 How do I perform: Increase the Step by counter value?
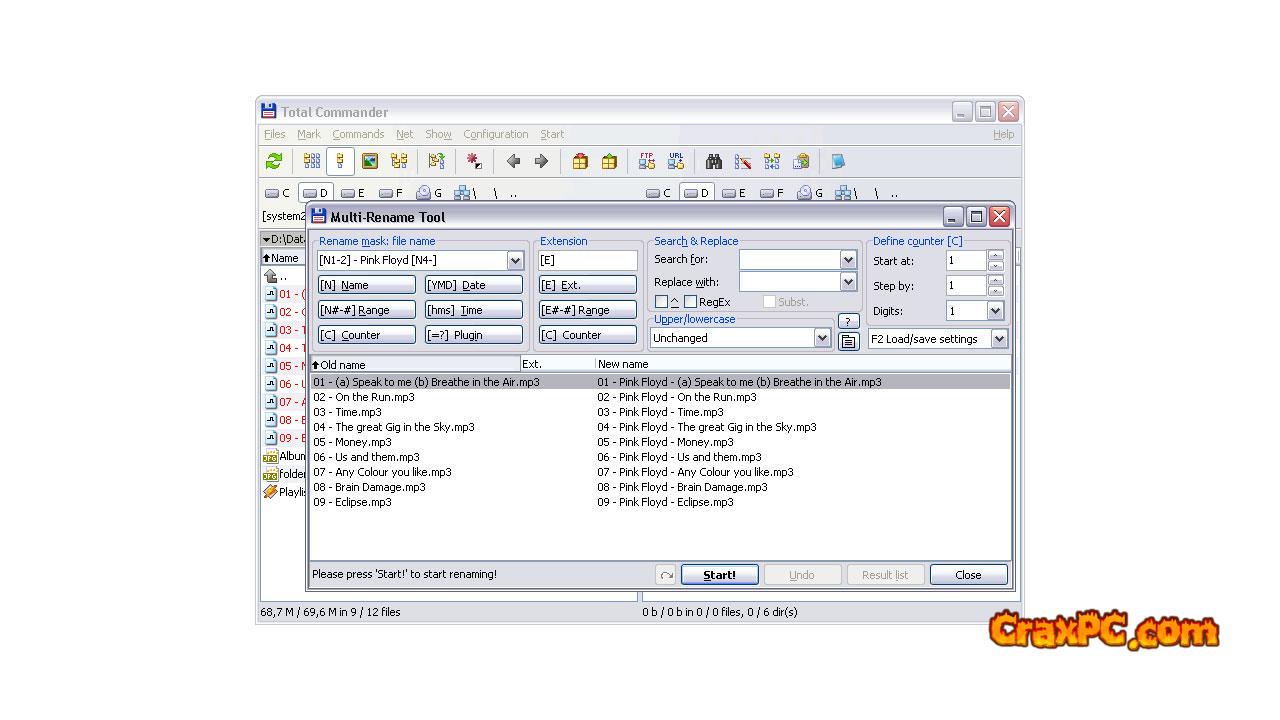coord(995,280)
